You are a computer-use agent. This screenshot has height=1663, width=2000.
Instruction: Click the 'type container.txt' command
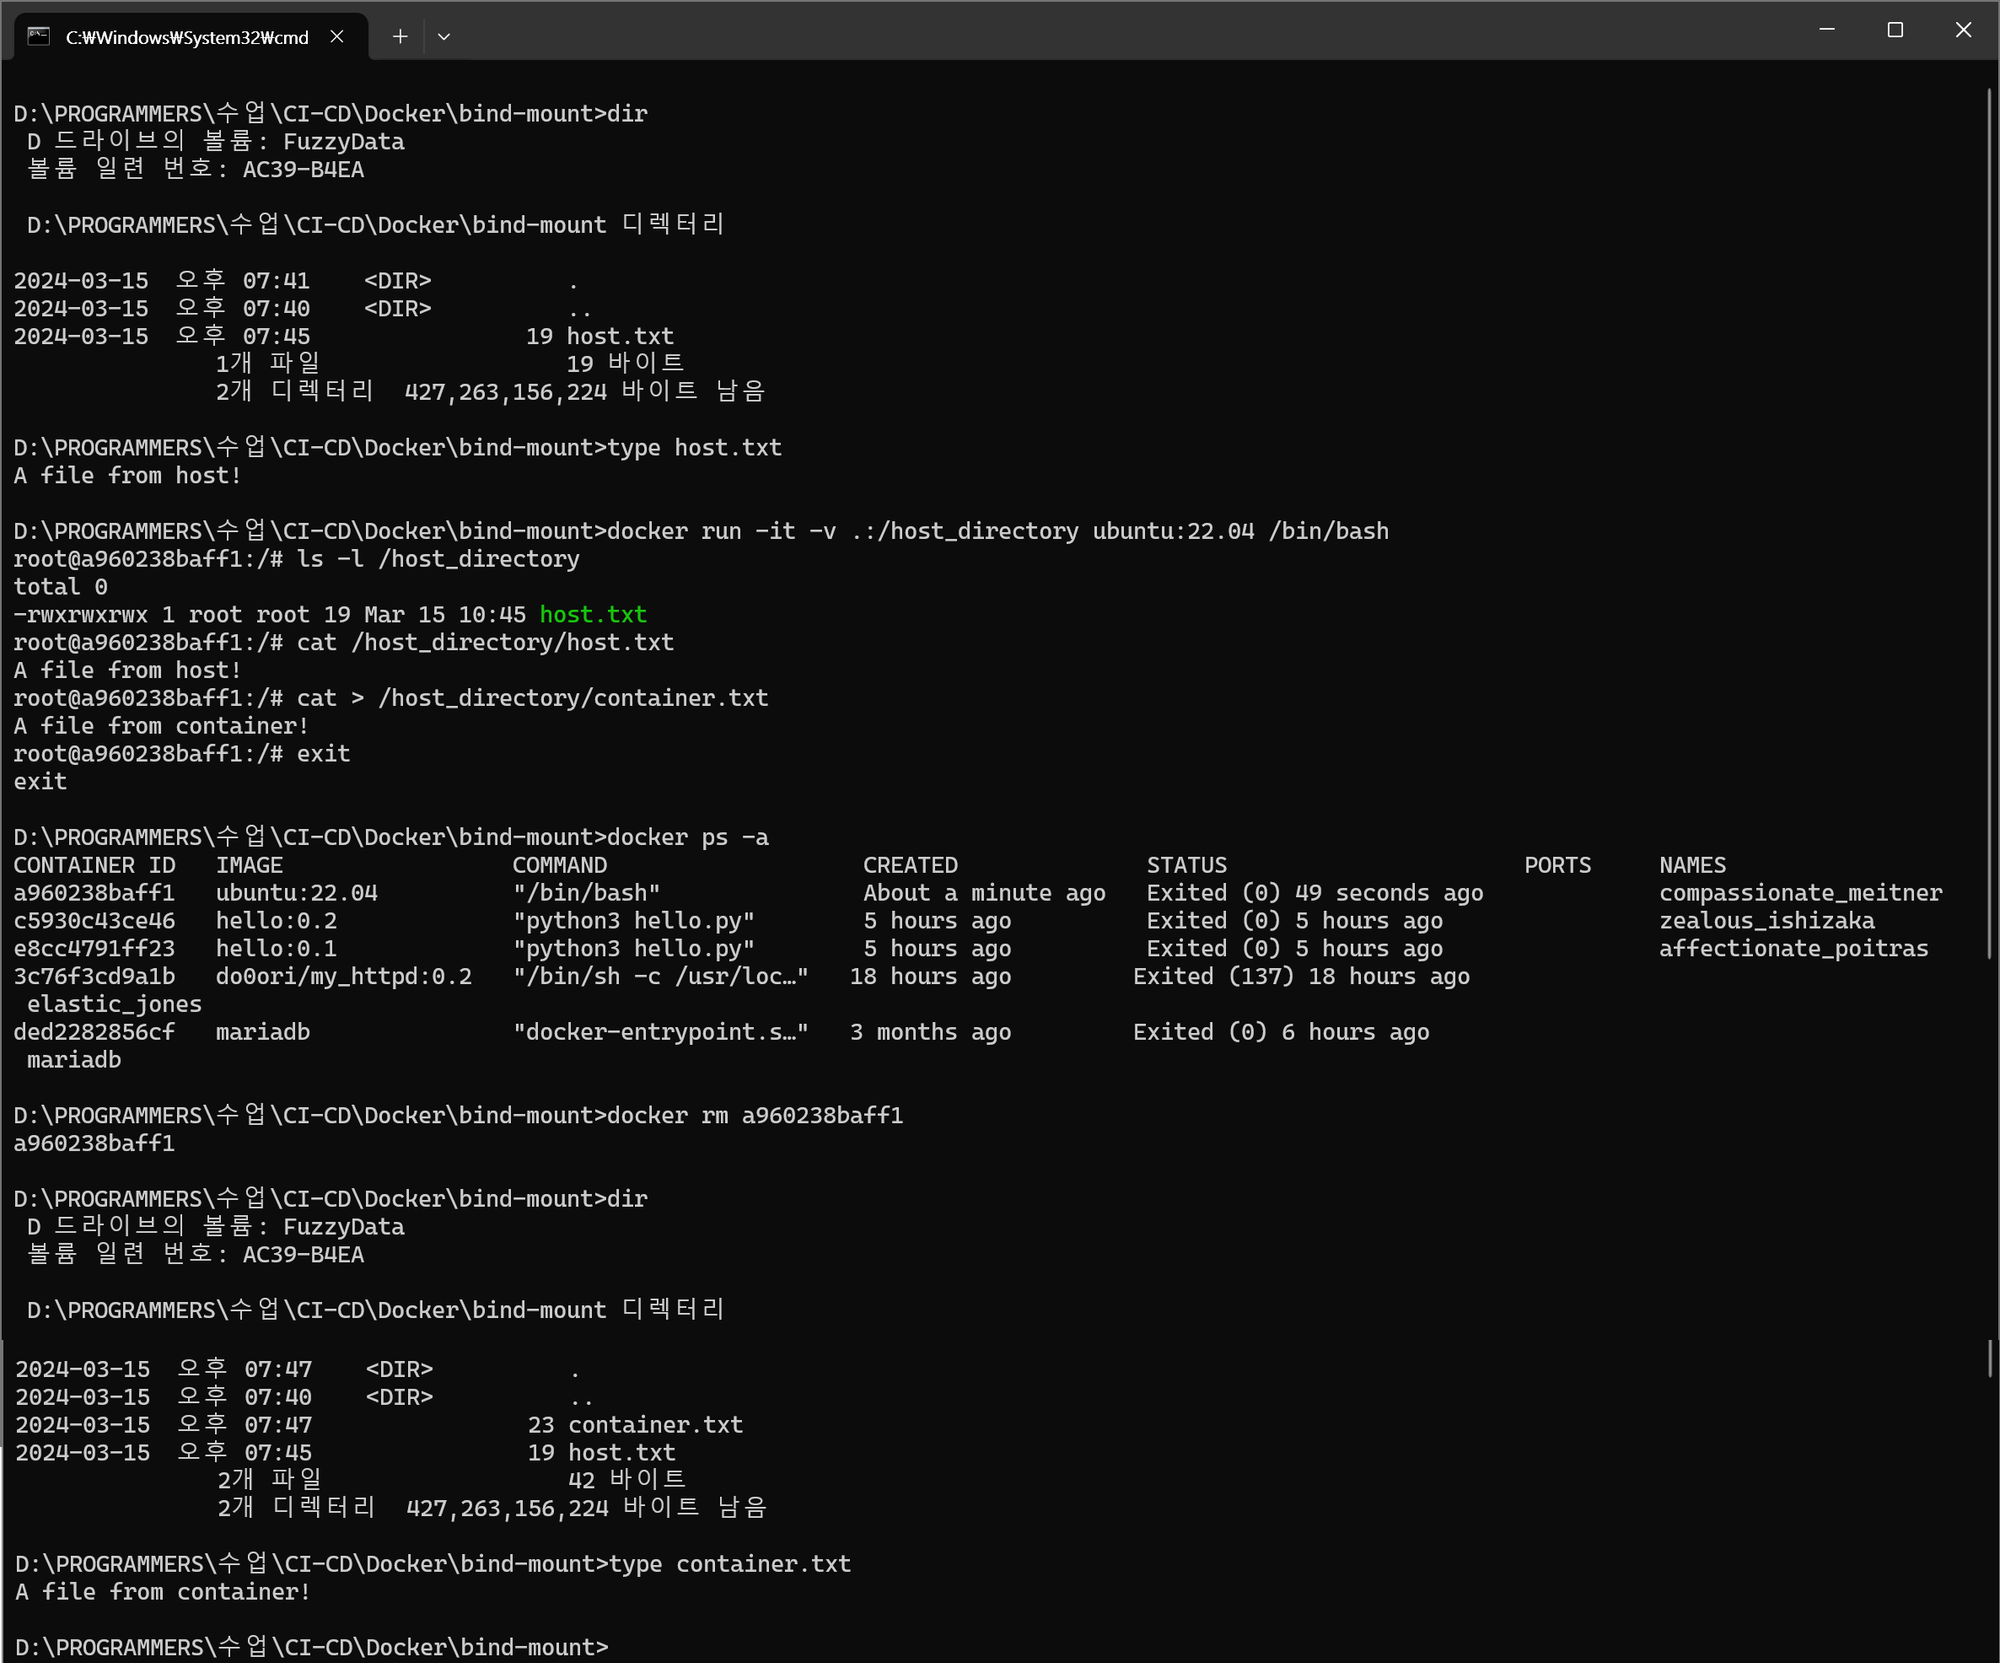730,1563
